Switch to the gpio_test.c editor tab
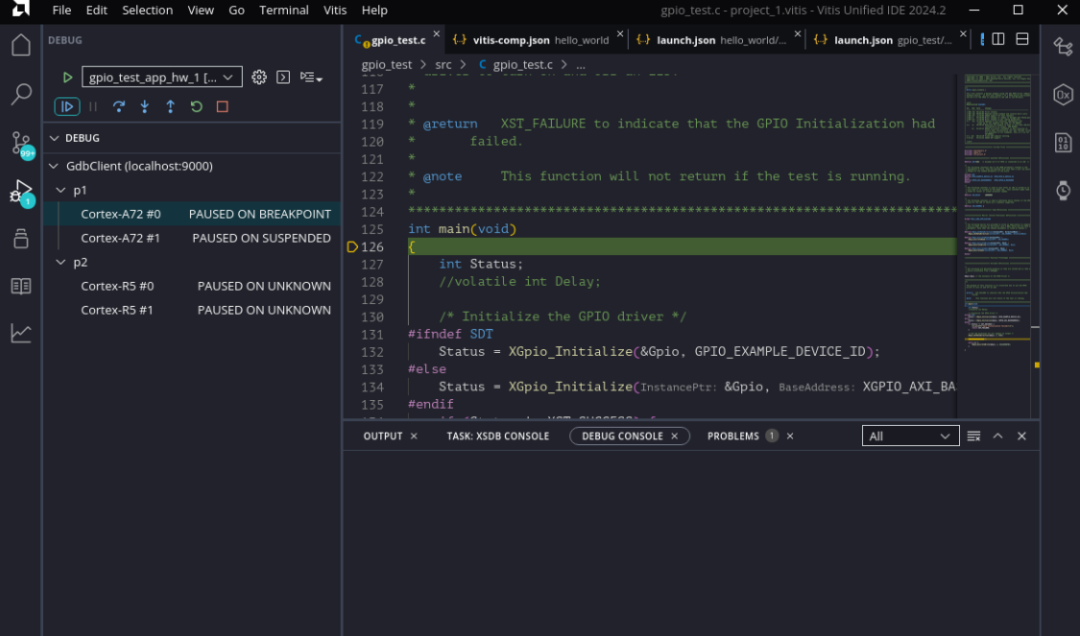The image size is (1080, 636). 395,40
